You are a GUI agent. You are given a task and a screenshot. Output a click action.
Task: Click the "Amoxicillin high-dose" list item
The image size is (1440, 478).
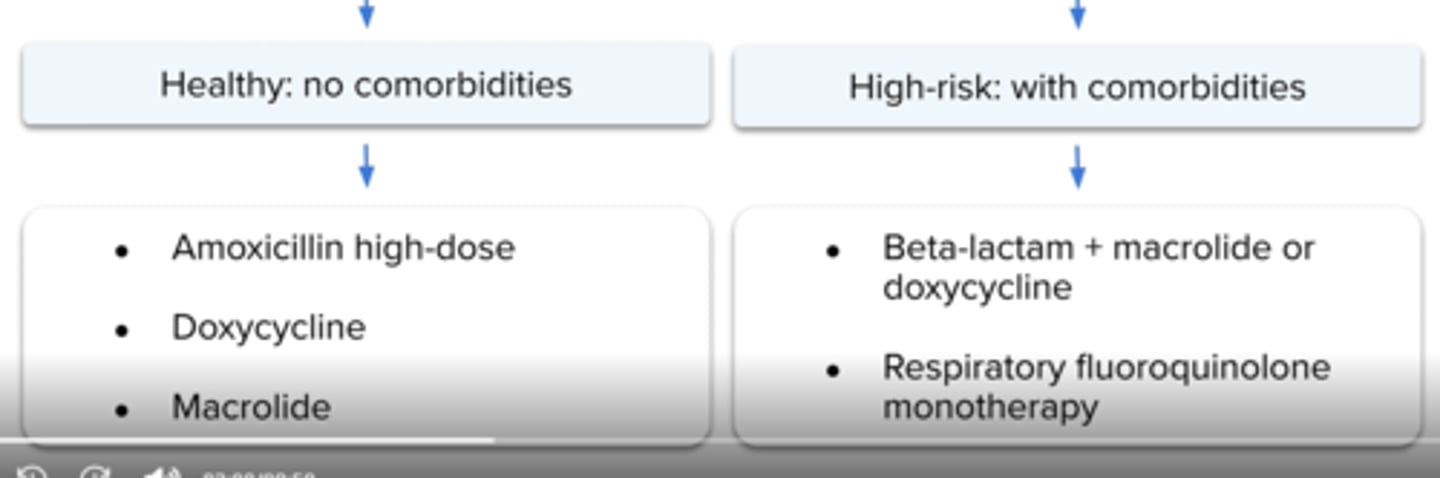click(x=343, y=248)
